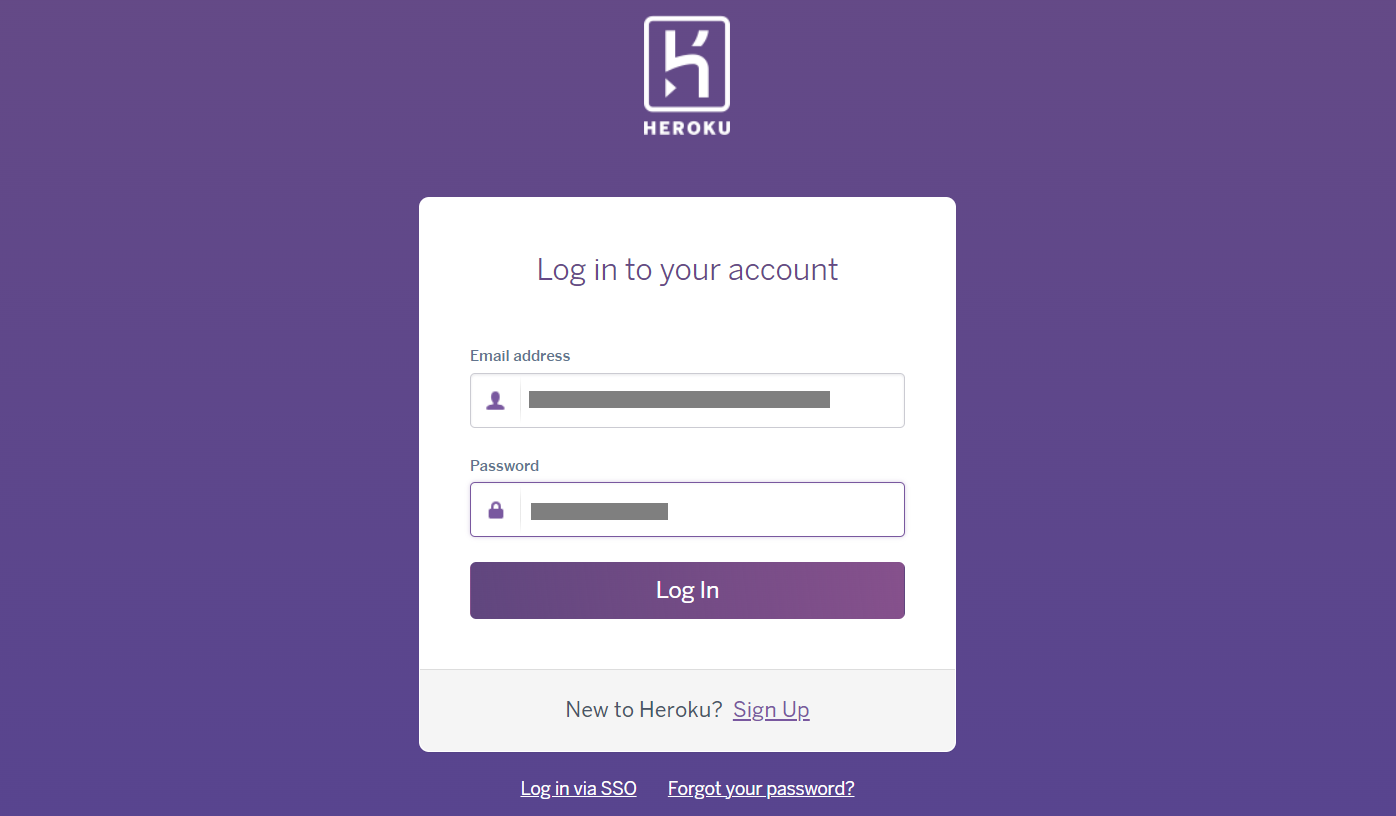The image size is (1396, 816).
Task: Click the Email address field label
Action: (x=520, y=356)
